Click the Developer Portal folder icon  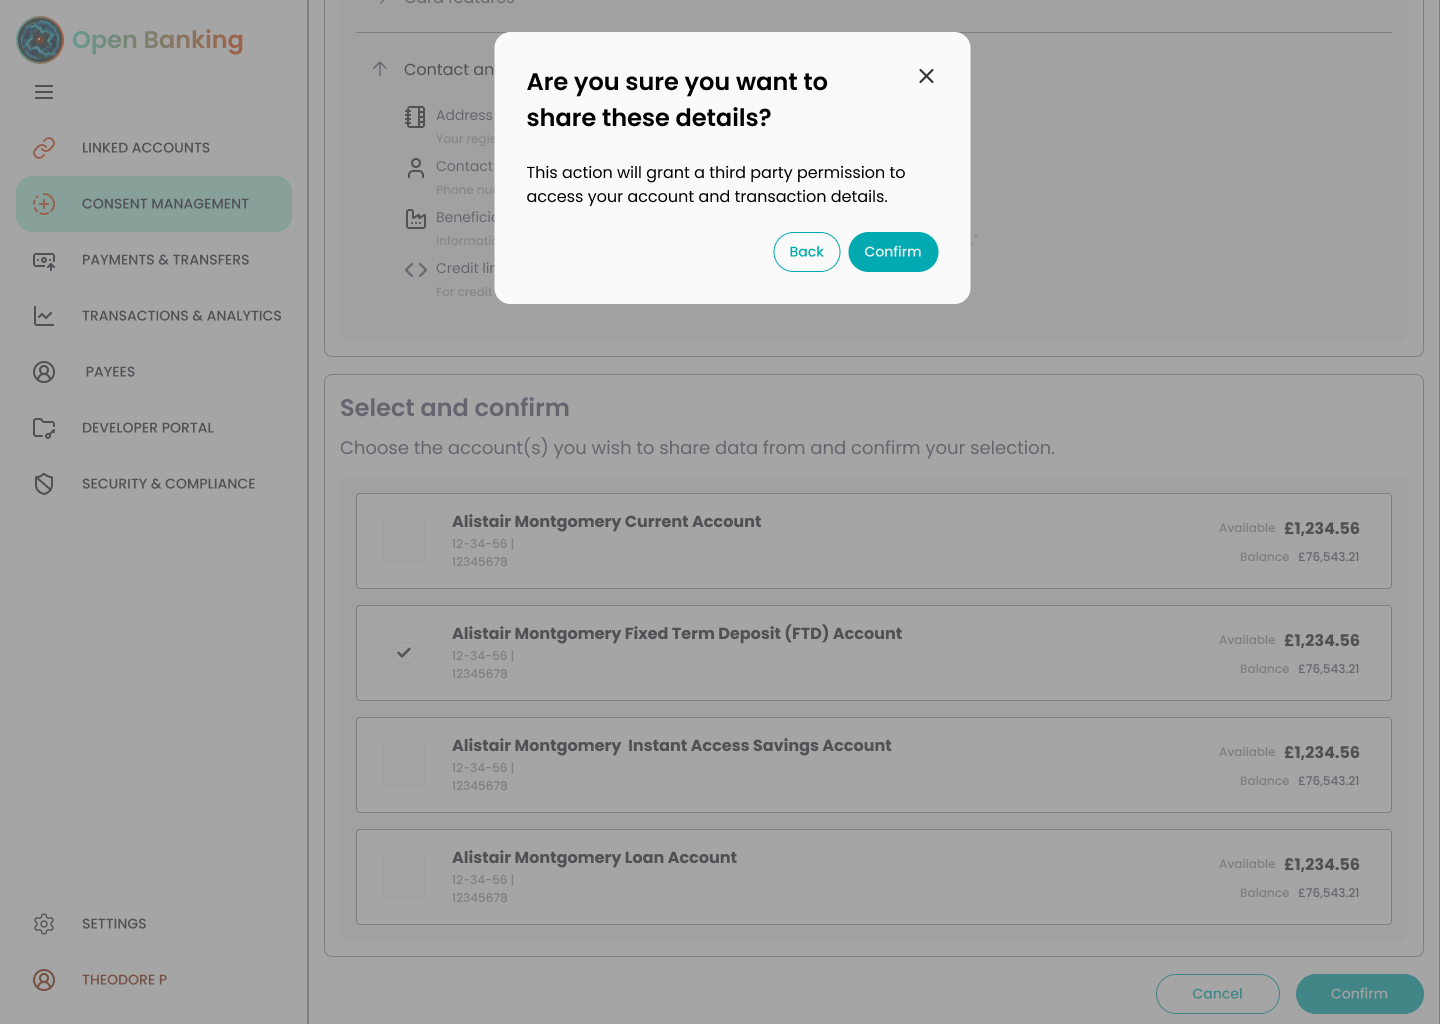(44, 428)
